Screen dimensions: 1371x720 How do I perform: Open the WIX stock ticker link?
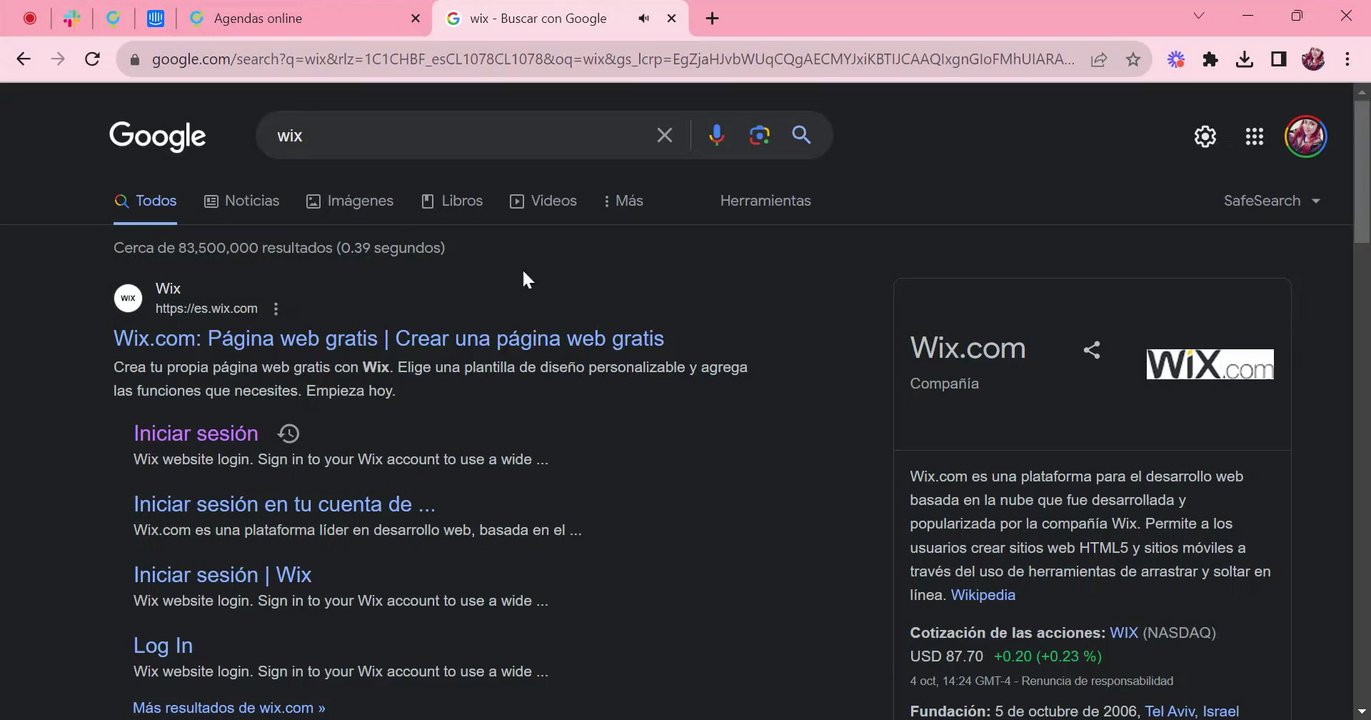click(1124, 633)
